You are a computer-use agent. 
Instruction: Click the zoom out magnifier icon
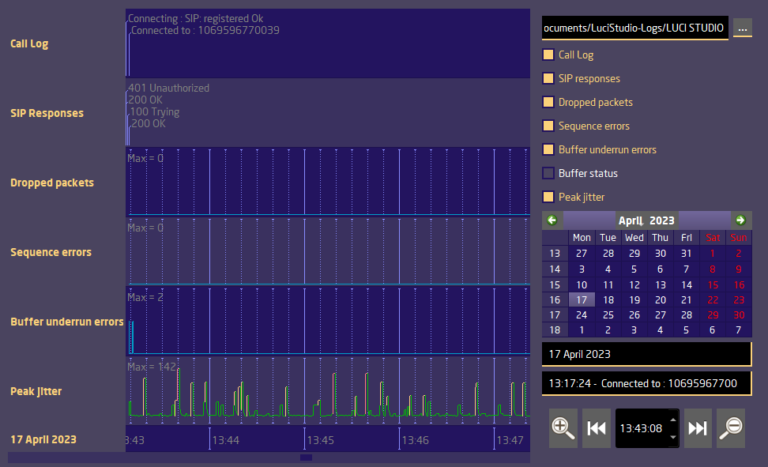(x=732, y=428)
